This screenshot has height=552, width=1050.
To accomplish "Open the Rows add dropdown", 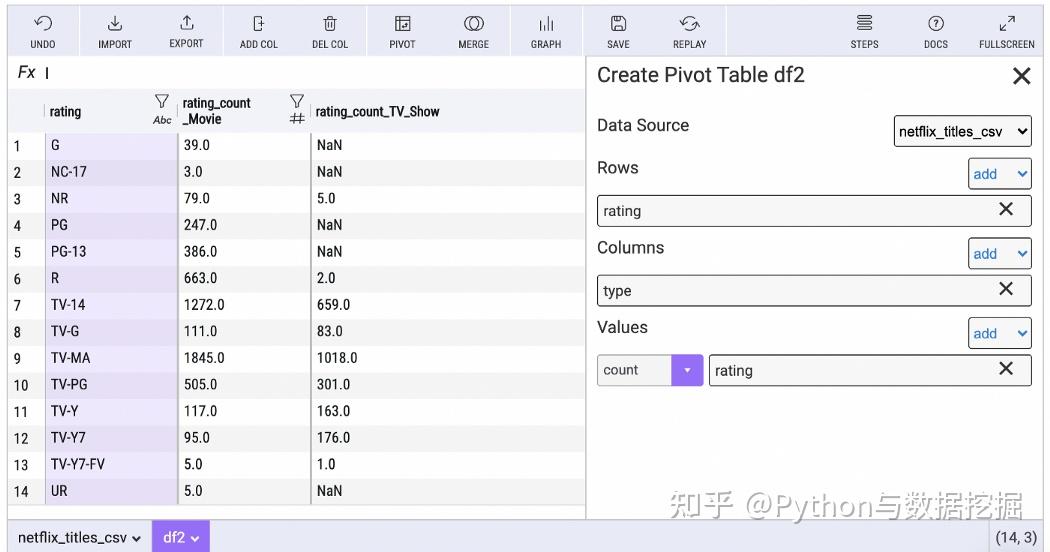I will point(999,174).
